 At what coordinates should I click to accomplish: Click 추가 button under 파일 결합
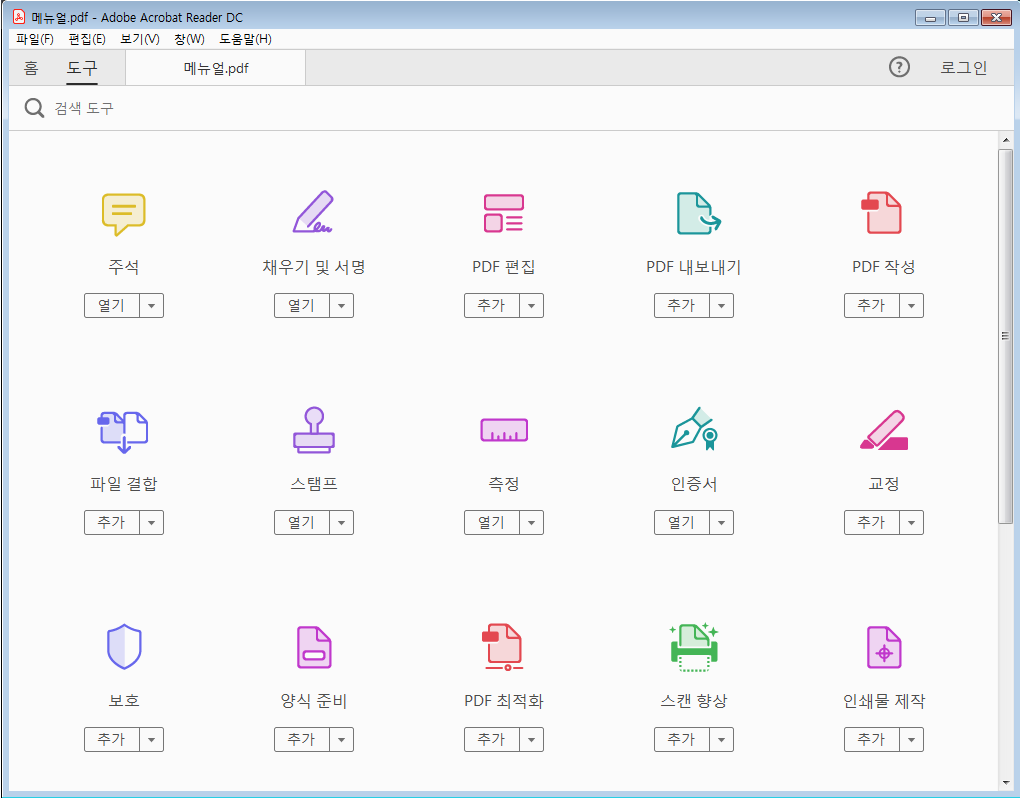pyautogui.click(x=112, y=523)
